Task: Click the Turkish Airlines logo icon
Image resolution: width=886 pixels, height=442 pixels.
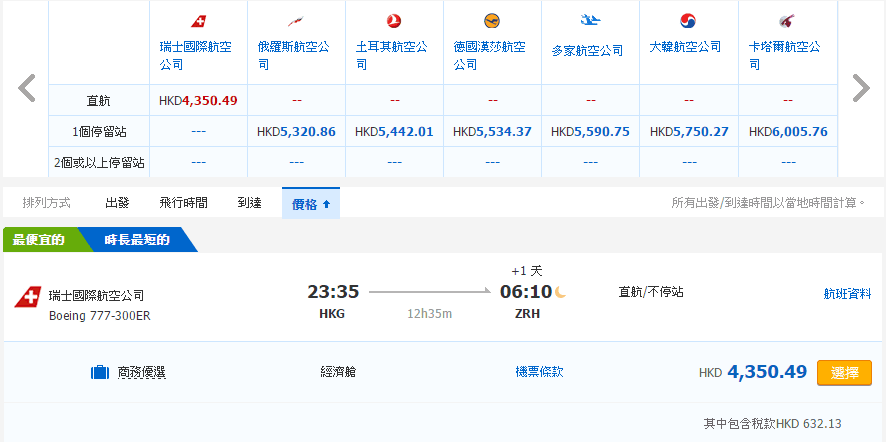Action: coord(394,22)
